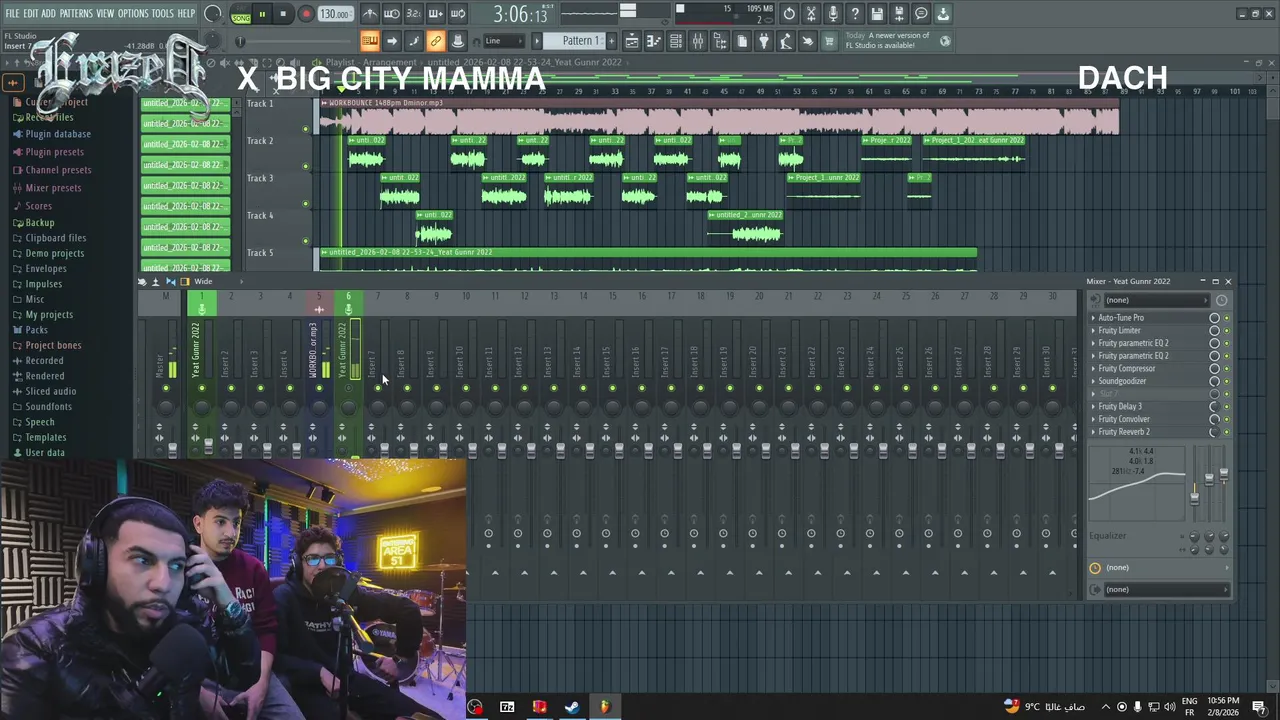
Task: Click the stamp tool icon in toolbar
Action: click(457, 41)
